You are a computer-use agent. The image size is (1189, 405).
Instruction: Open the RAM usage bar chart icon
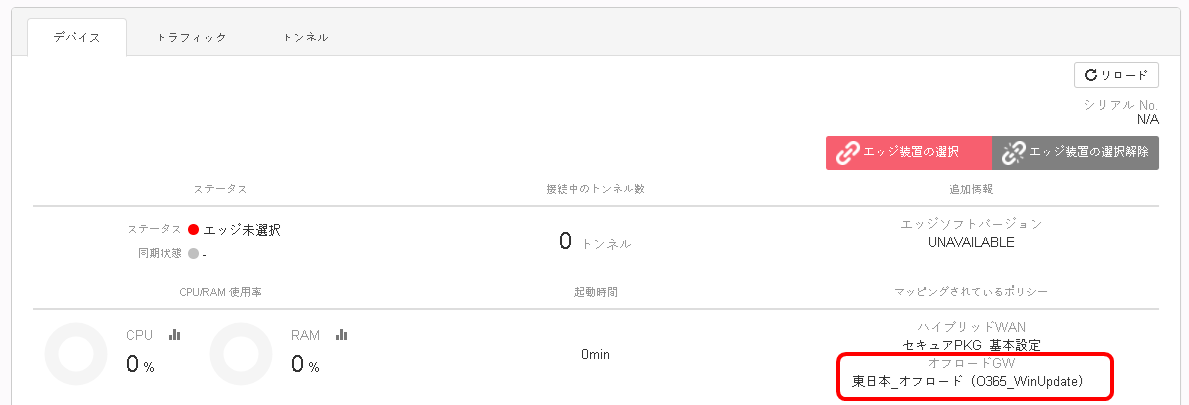[x=341, y=334]
